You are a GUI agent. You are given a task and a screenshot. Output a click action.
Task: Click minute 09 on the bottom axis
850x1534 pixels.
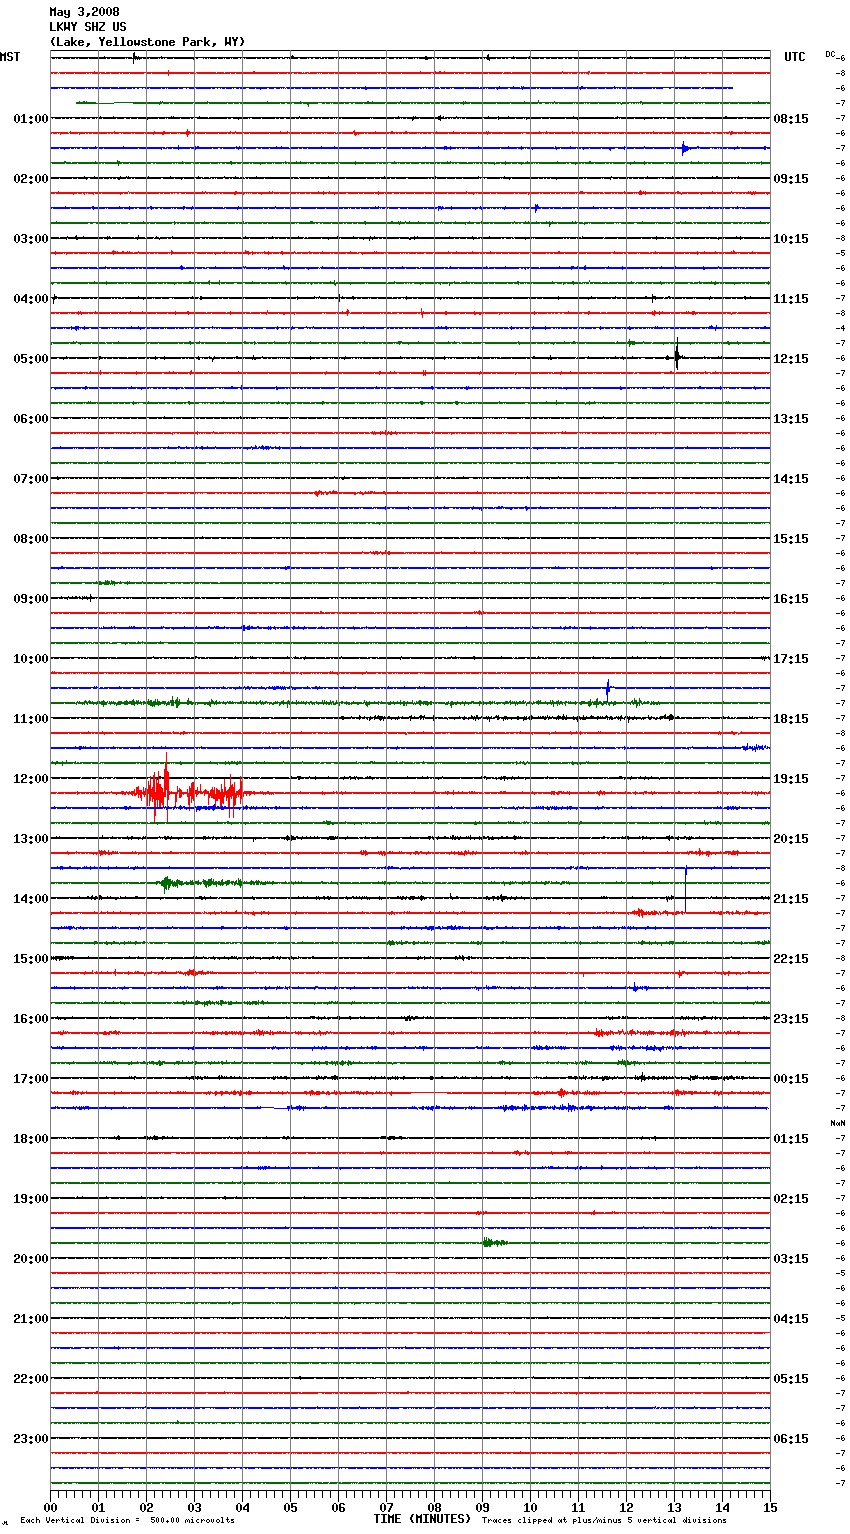click(482, 1507)
